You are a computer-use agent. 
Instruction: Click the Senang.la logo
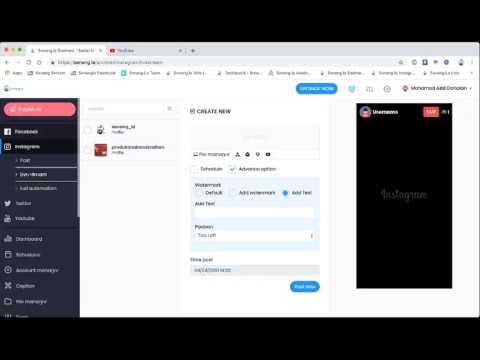point(14,89)
